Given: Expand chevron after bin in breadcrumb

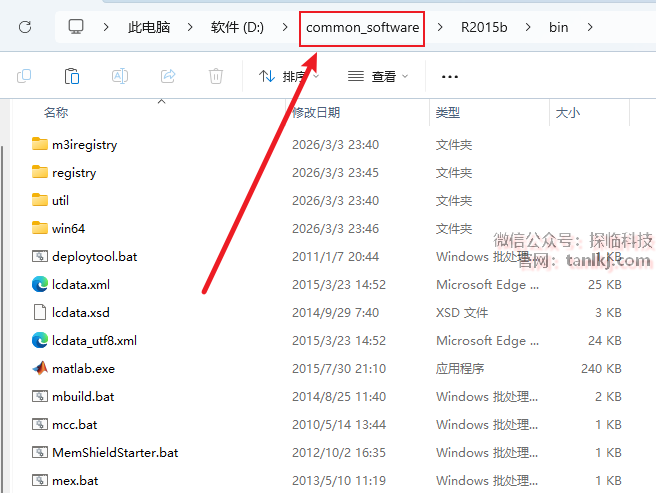Looking at the screenshot, I should coord(590,27).
